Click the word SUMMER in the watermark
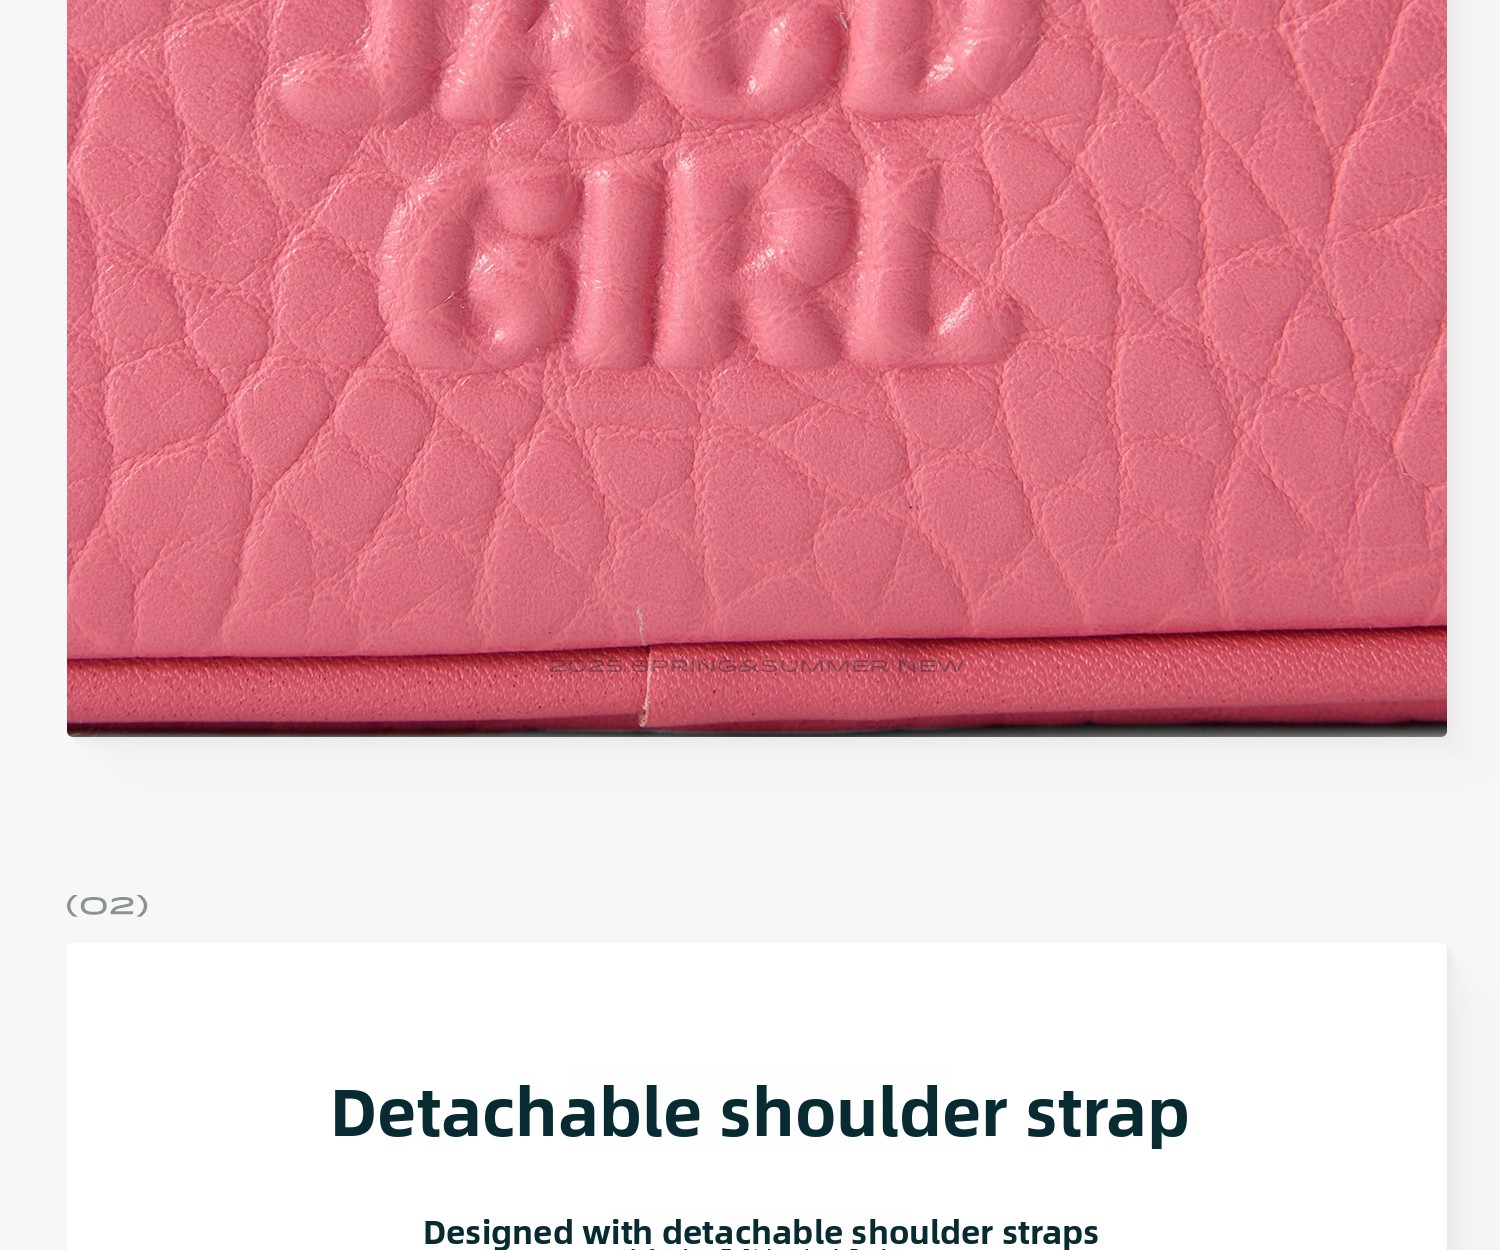Viewport: 1500px width, 1250px height. [825, 666]
